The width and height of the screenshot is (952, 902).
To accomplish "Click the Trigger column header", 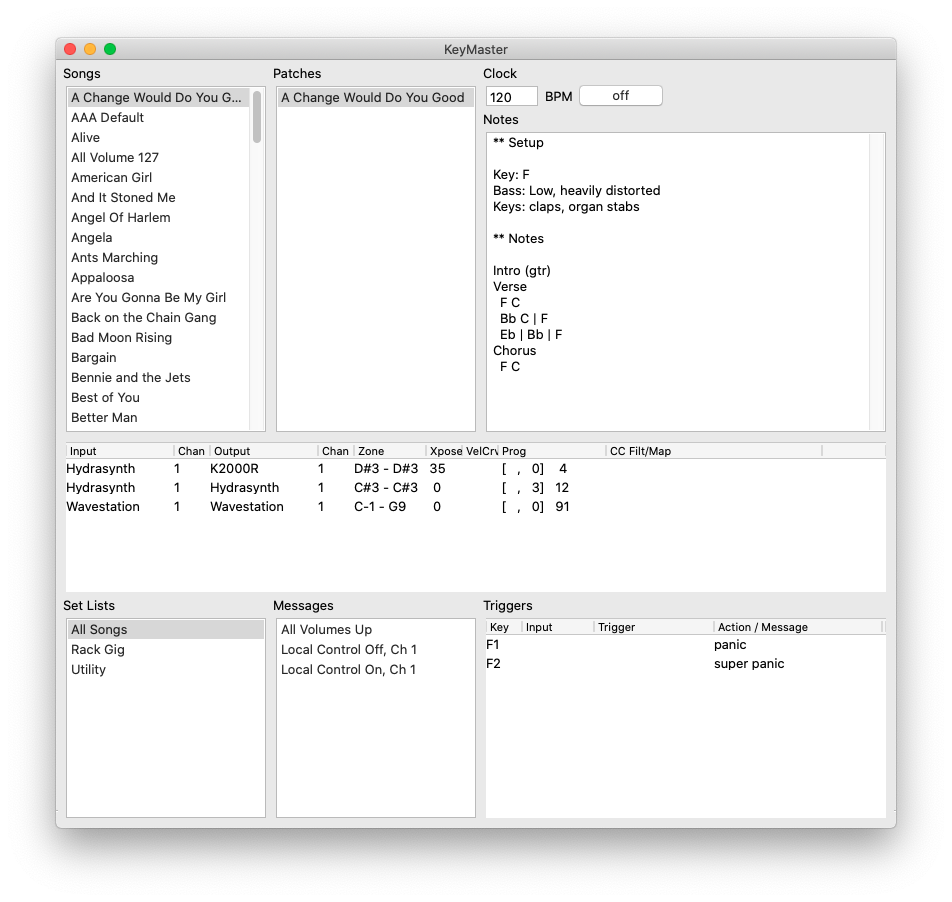I will point(653,627).
